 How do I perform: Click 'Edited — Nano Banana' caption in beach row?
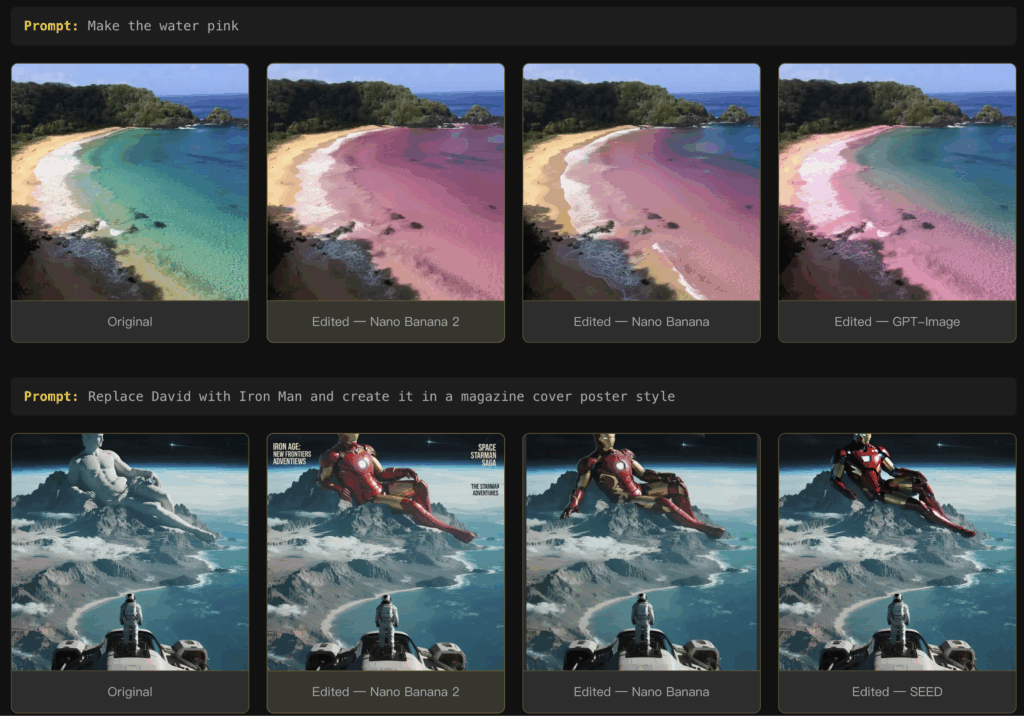pos(641,322)
